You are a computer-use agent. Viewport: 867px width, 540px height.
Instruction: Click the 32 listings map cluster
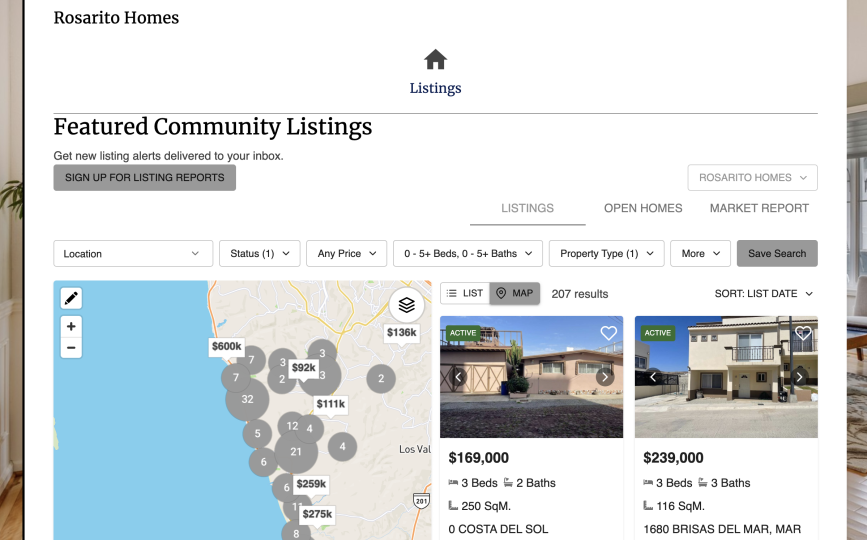coord(247,399)
